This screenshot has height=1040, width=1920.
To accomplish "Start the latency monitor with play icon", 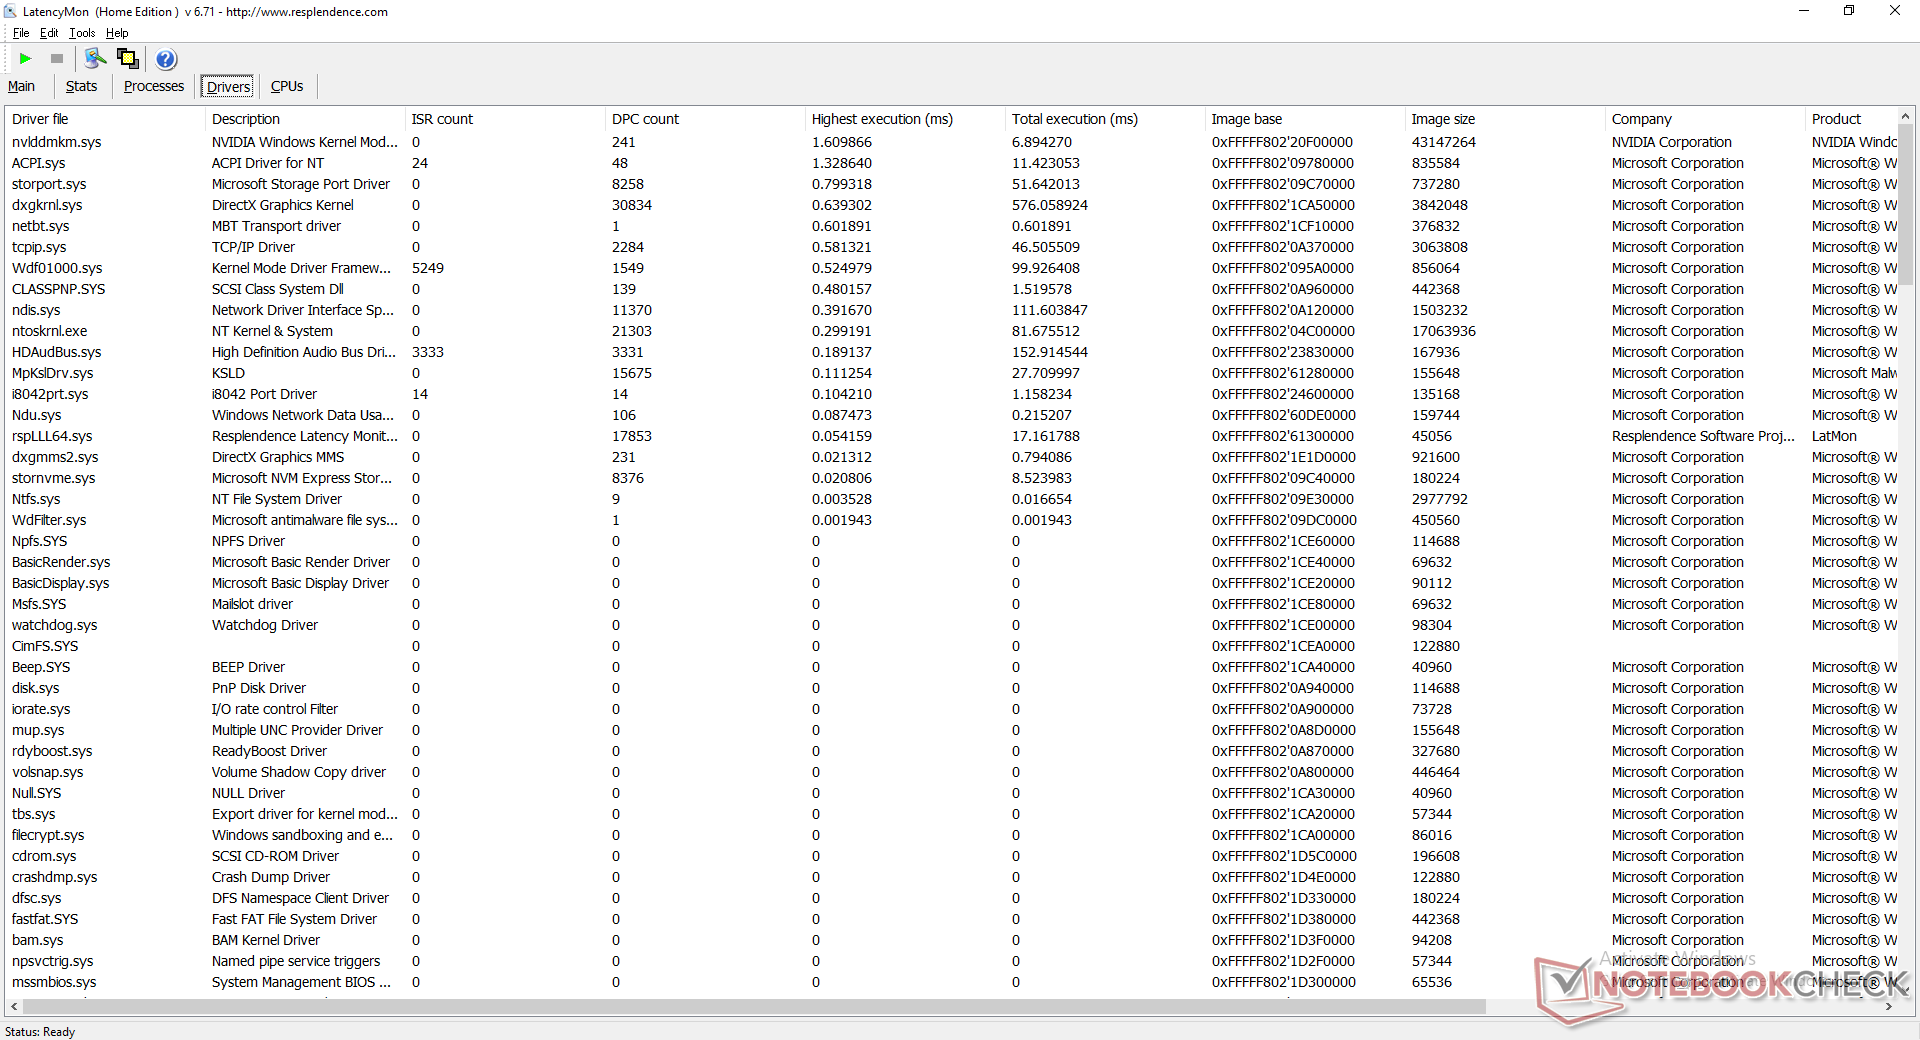I will [26, 59].
